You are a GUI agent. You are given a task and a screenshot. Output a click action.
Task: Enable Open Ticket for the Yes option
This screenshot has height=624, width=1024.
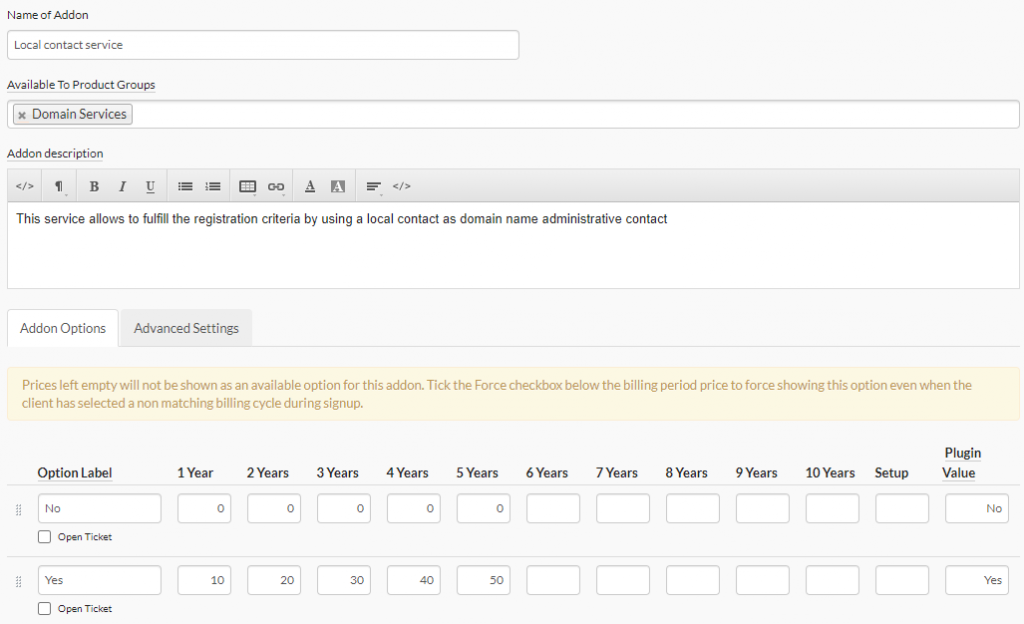(x=44, y=608)
